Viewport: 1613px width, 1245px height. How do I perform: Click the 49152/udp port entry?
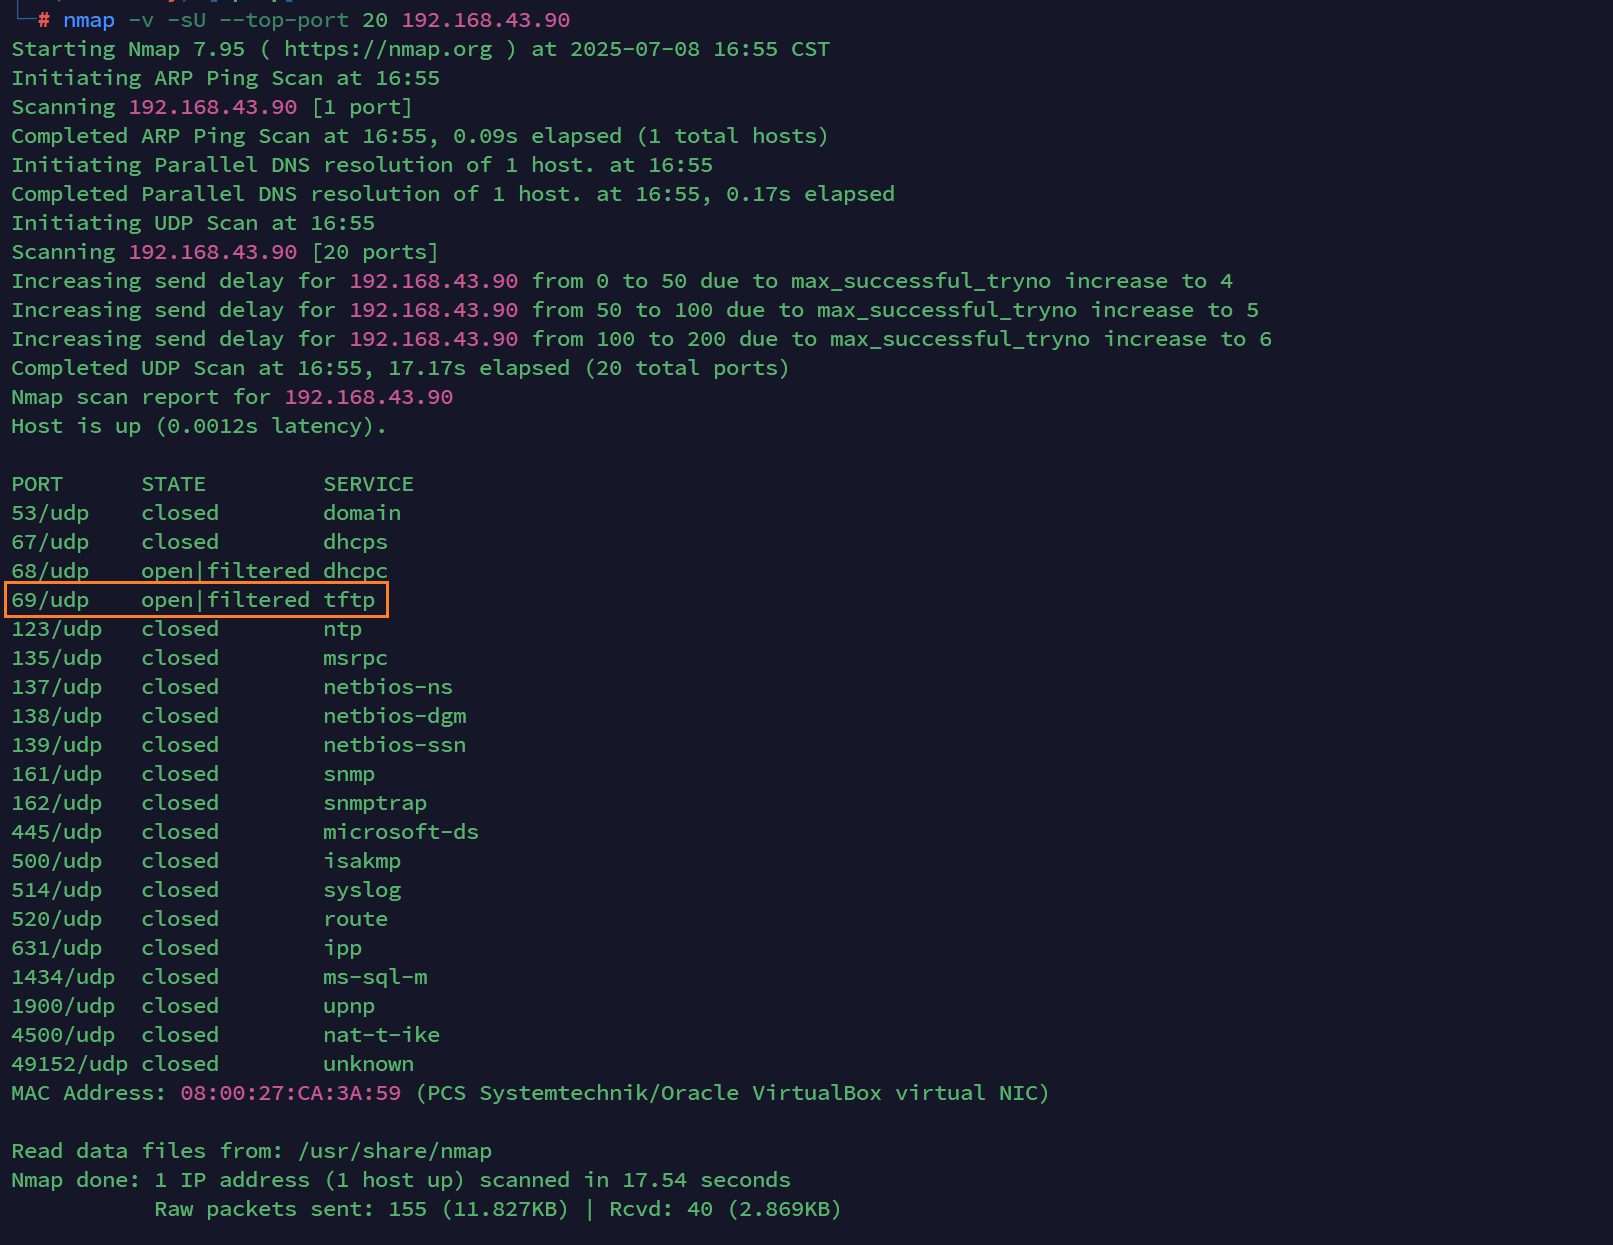tap(69, 1064)
